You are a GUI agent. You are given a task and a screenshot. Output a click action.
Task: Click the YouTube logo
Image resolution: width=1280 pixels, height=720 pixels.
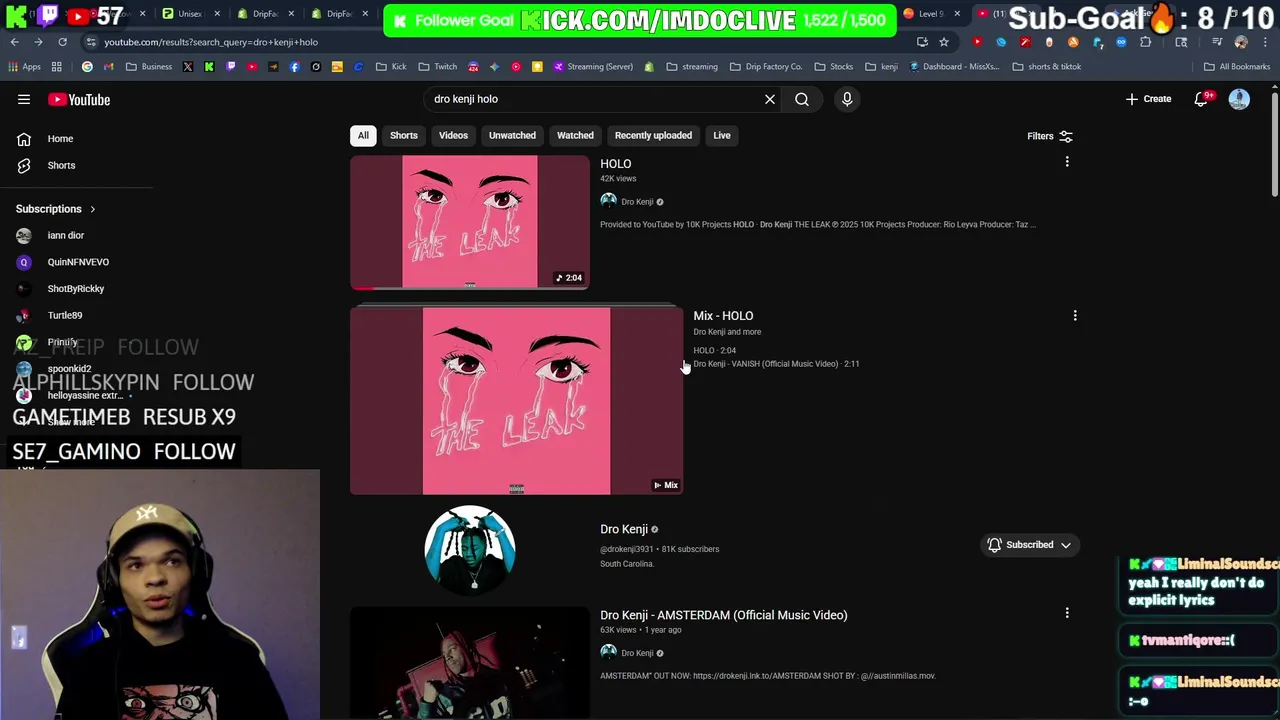pos(79,99)
